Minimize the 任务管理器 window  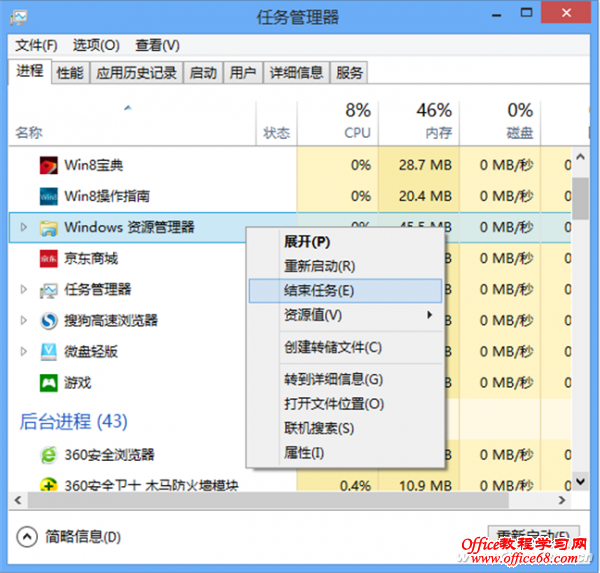coord(497,15)
